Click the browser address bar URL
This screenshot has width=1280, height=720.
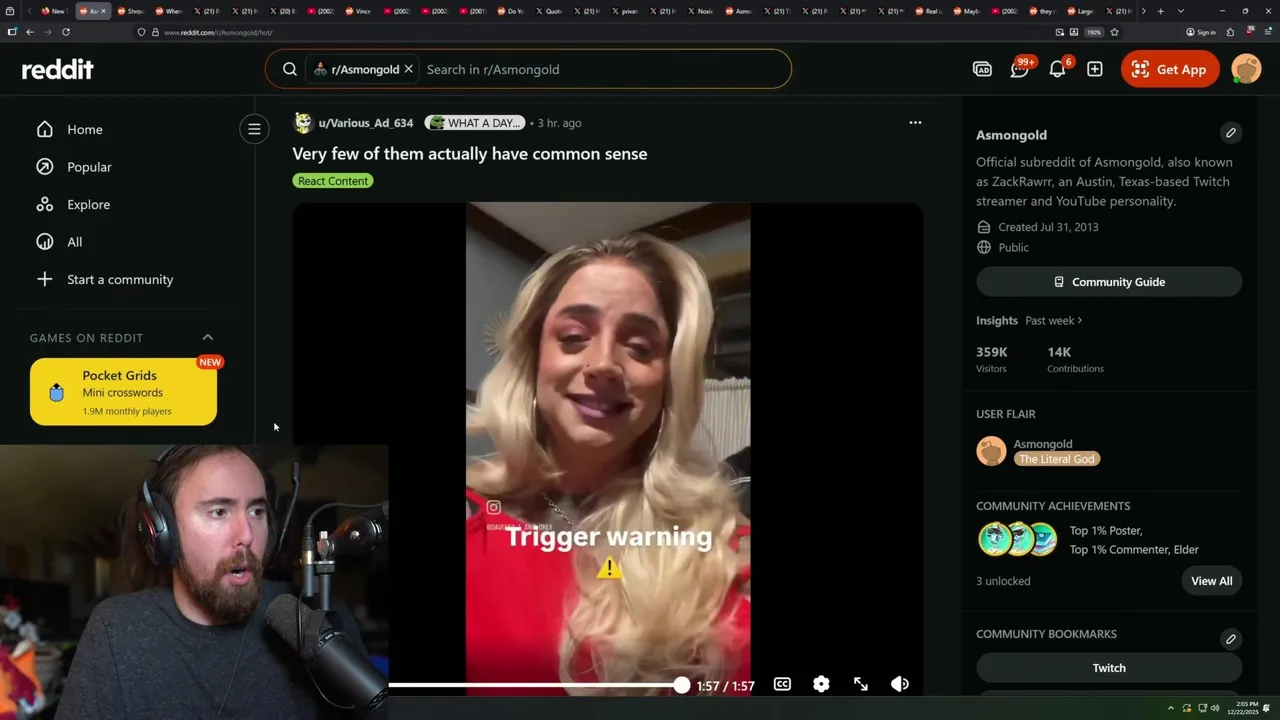tap(218, 32)
